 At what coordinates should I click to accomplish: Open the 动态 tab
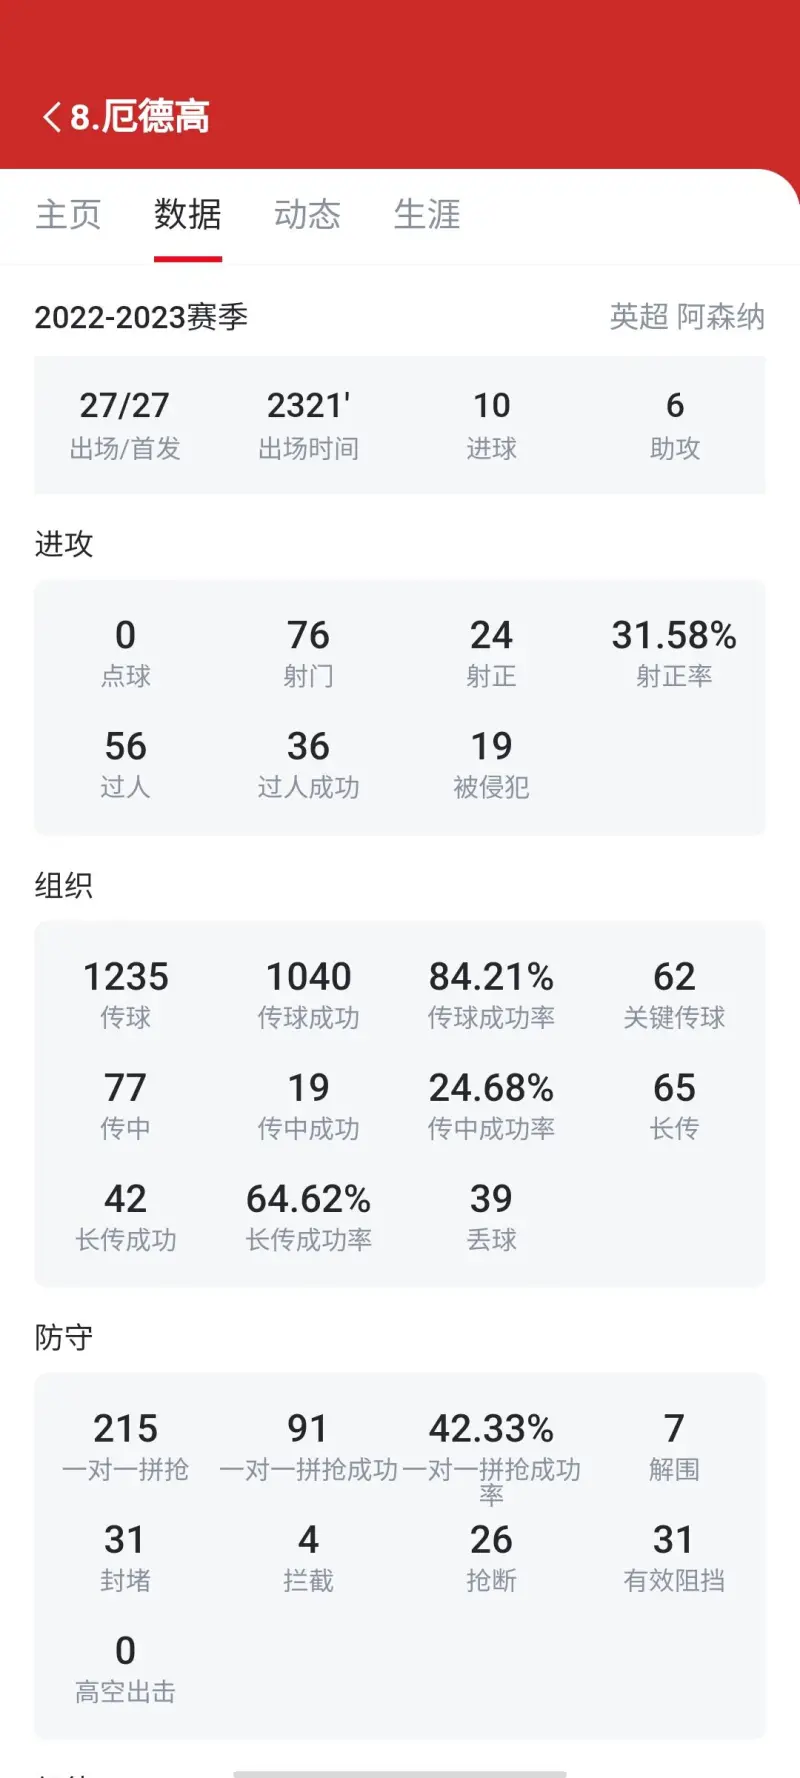(308, 214)
